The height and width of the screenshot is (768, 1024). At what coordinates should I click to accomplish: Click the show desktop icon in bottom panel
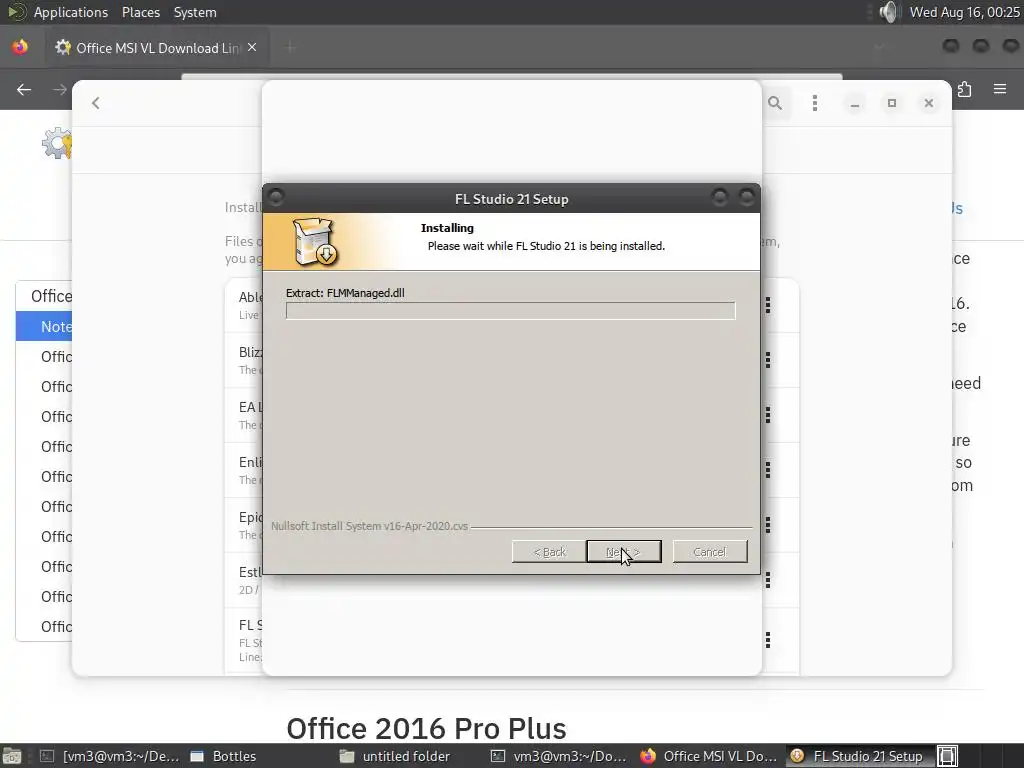(12, 756)
